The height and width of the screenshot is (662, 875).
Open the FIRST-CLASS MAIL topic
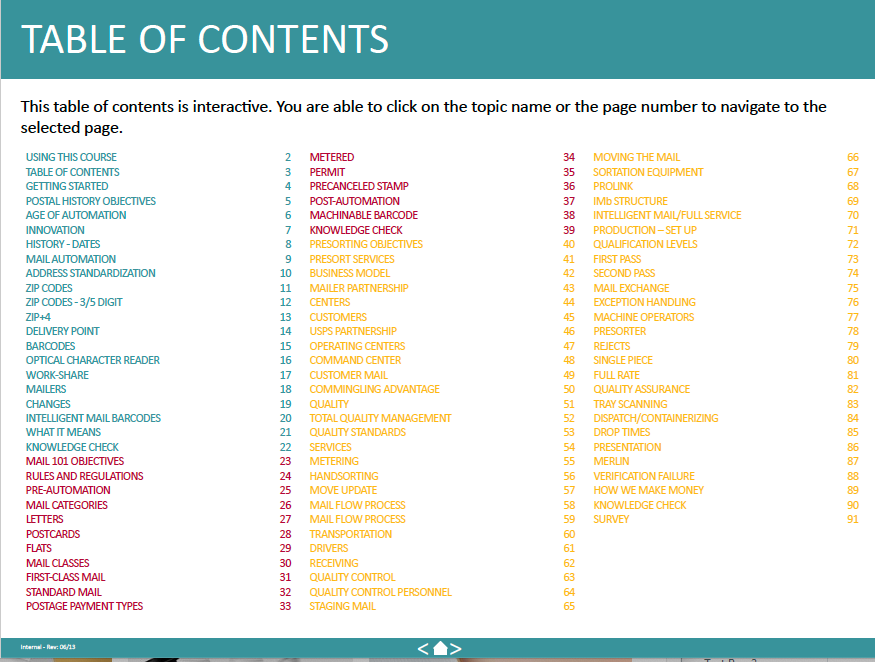tap(65, 577)
